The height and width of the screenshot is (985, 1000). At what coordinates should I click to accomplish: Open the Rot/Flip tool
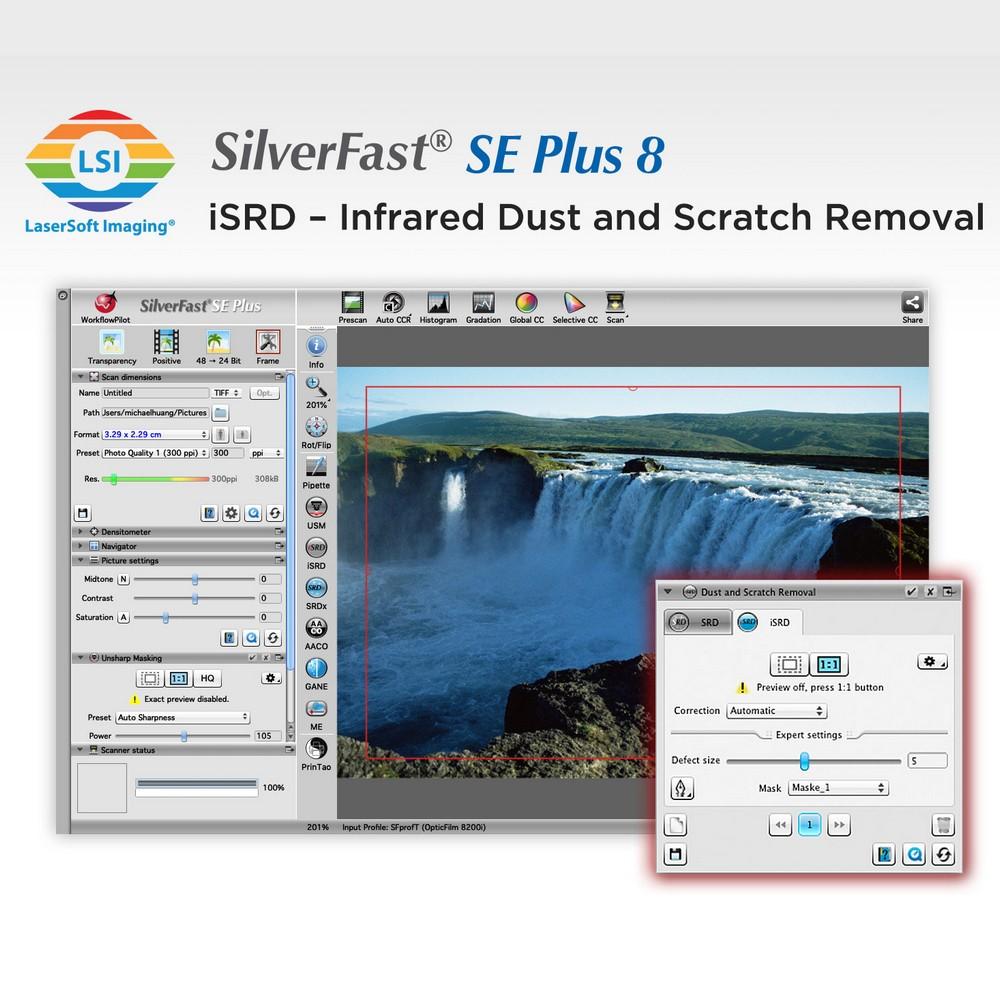[x=316, y=427]
